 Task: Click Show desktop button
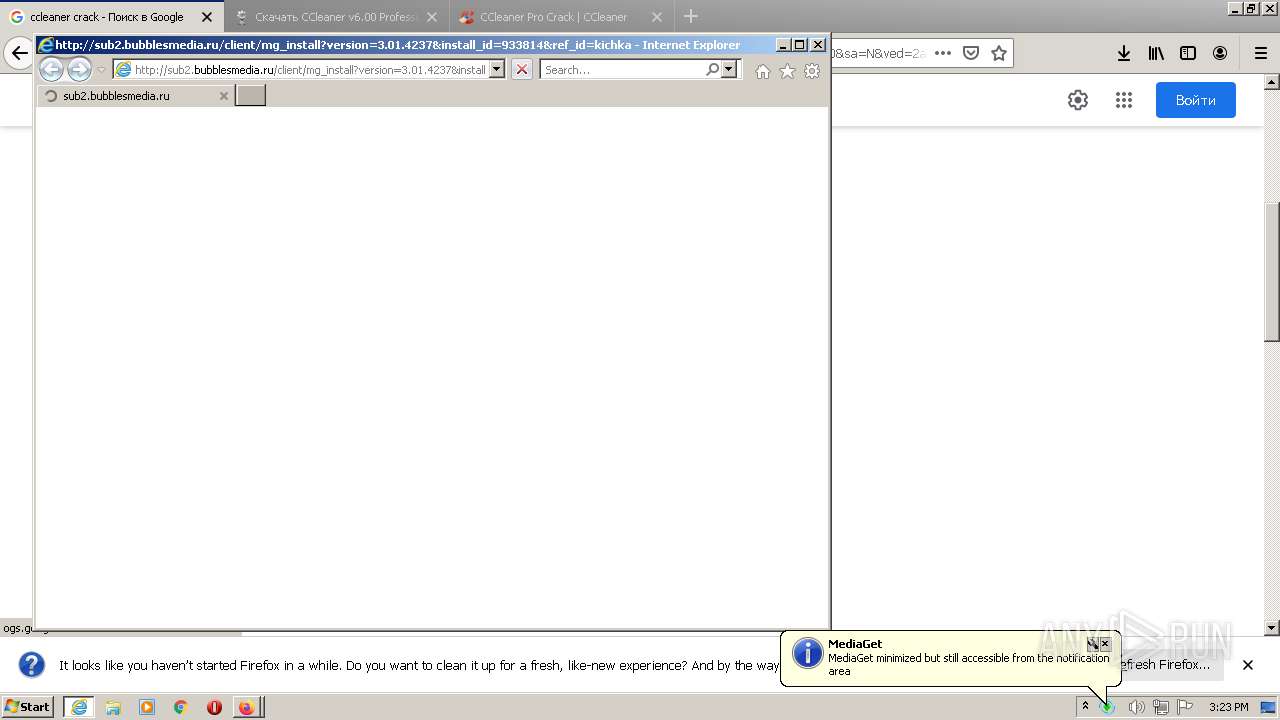[x=1269, y=707]
